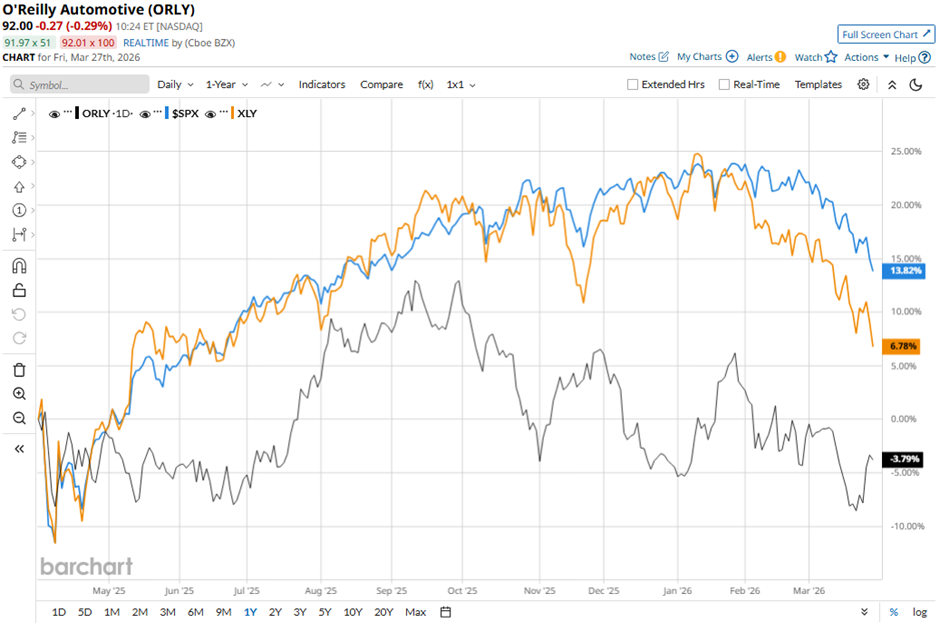Select the 2Y range button
The width and height of the screenshot is (940, 623).
275,612
